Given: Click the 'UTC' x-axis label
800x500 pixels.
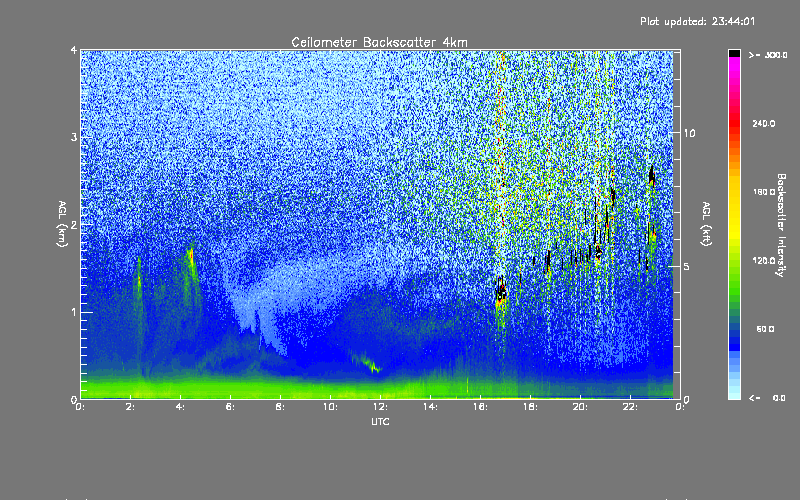Looking at the screenshot, I should (380, 421).
